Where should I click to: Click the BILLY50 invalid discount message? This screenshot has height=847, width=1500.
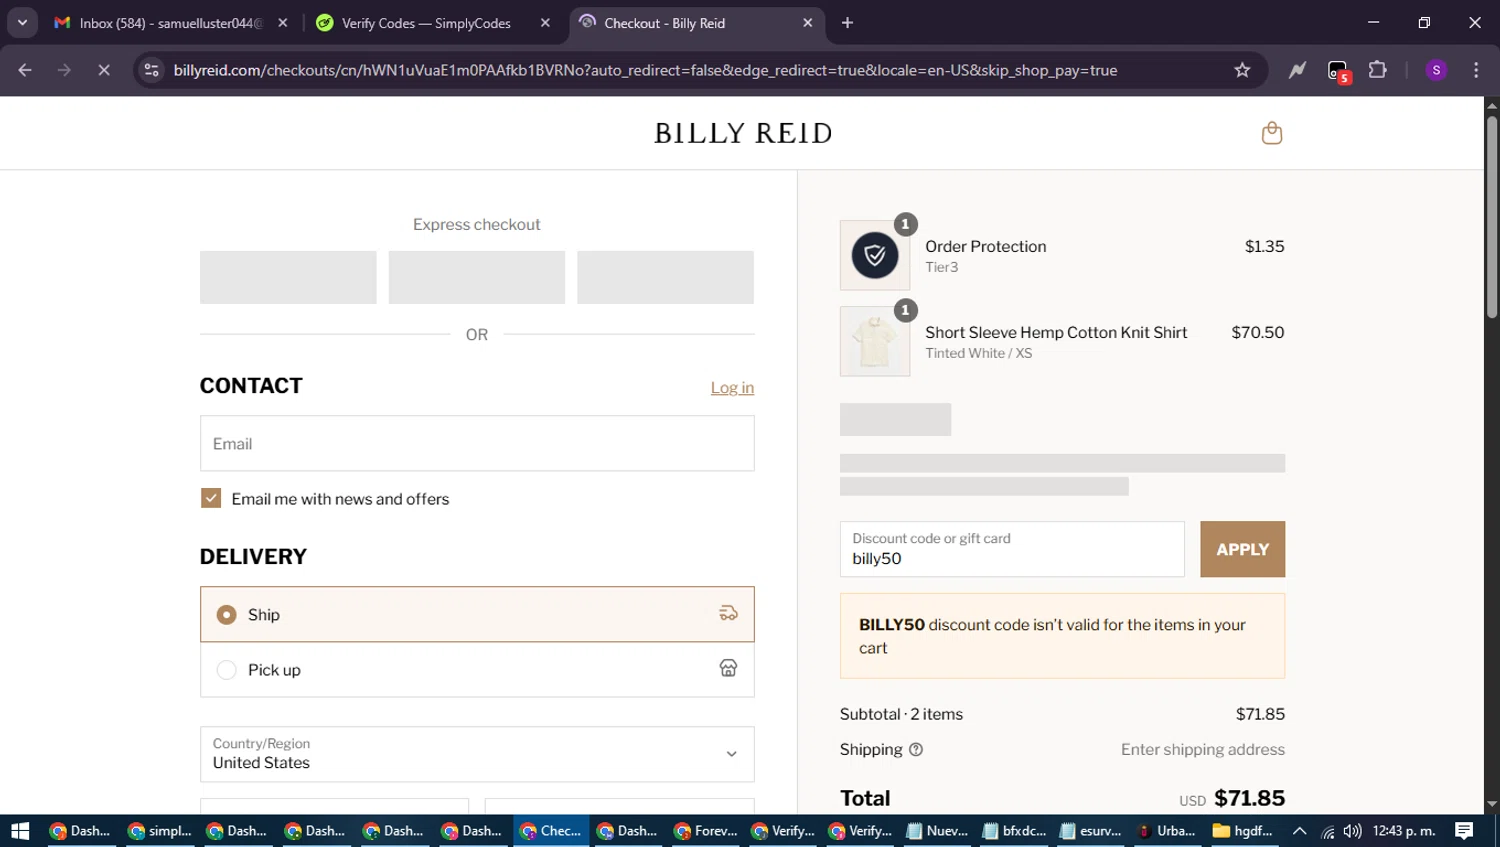point(1062,636)
